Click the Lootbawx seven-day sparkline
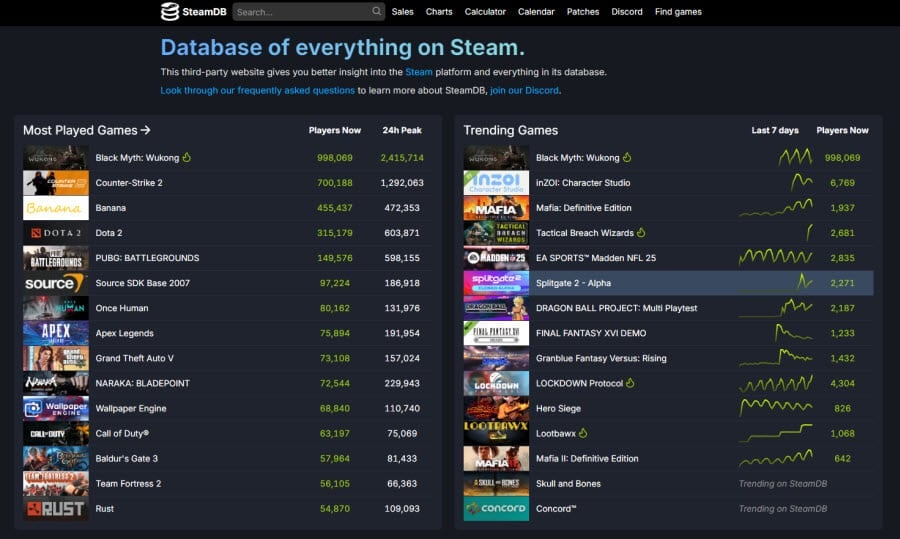The image size is (900, 539). tap(775, 433)
